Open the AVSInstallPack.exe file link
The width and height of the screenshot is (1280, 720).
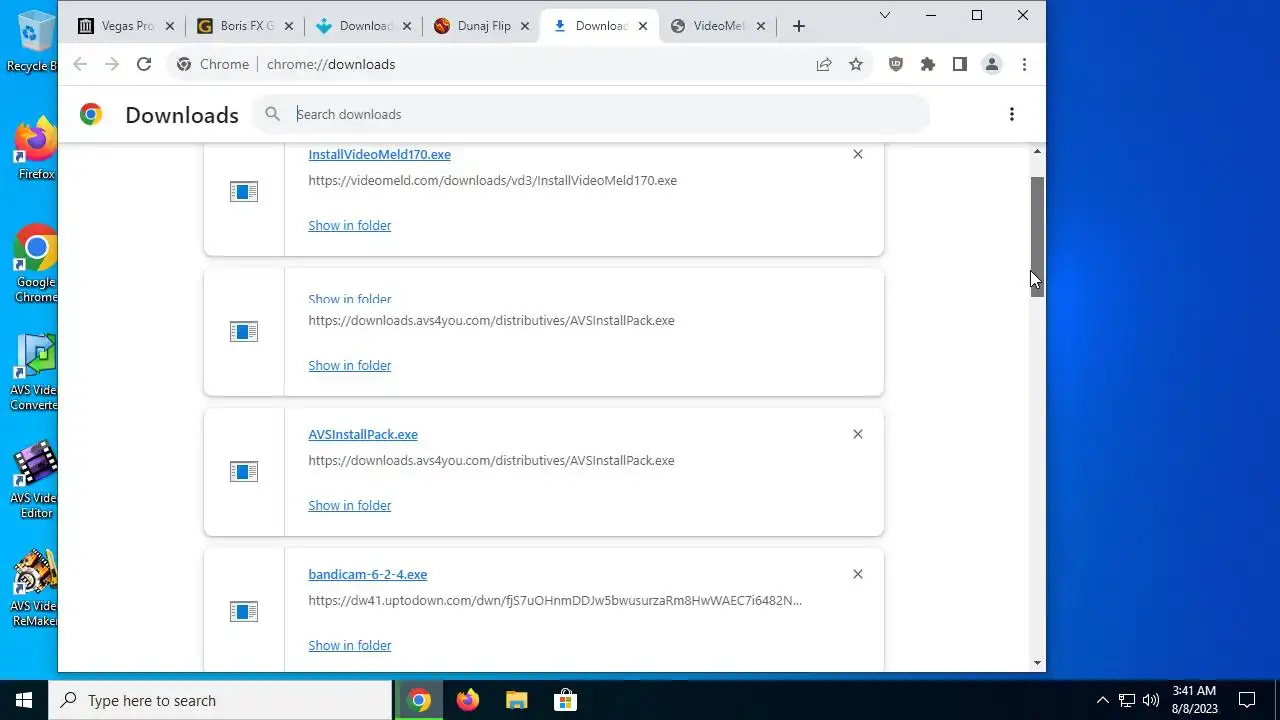(x=363, y=434)
